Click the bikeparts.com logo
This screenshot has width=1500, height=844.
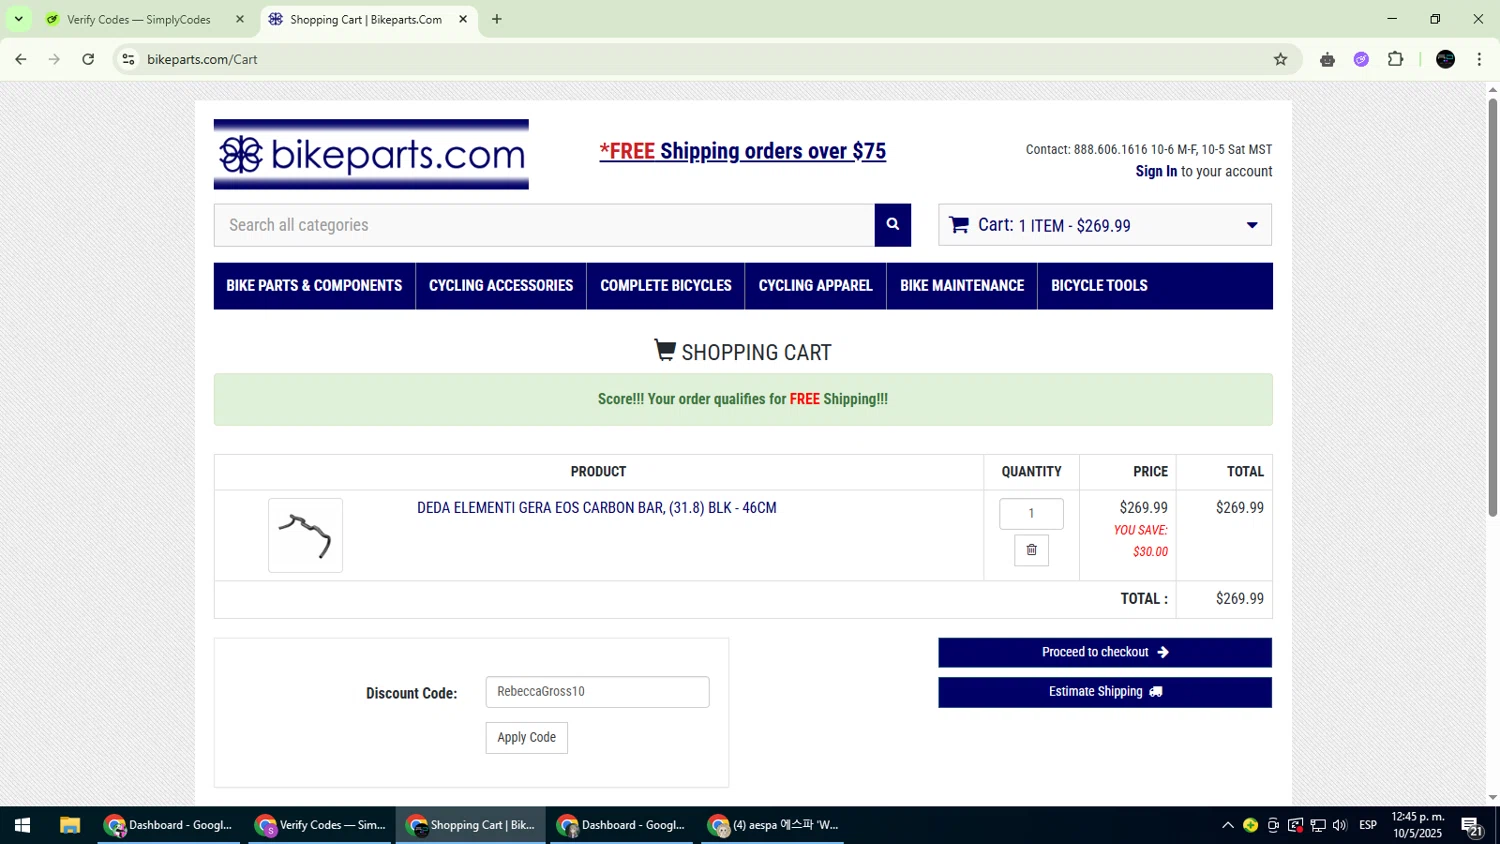(x=371, y=154)
